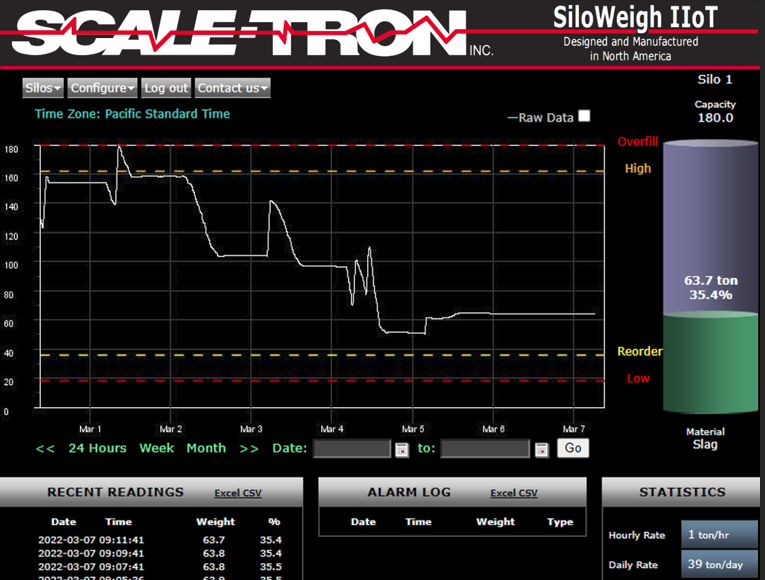Go to previous period with << arrows

click(x=45, y=448)
